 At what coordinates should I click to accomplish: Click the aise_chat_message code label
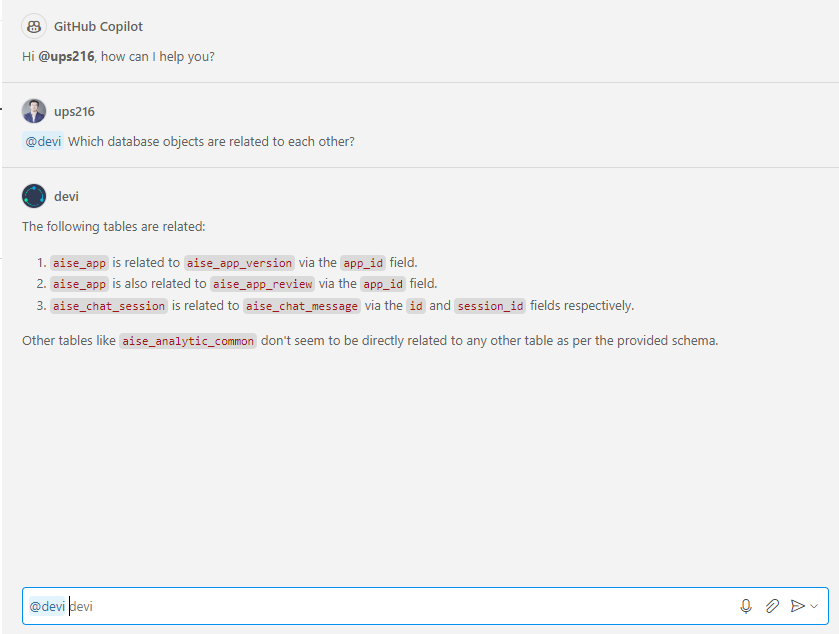302,305
